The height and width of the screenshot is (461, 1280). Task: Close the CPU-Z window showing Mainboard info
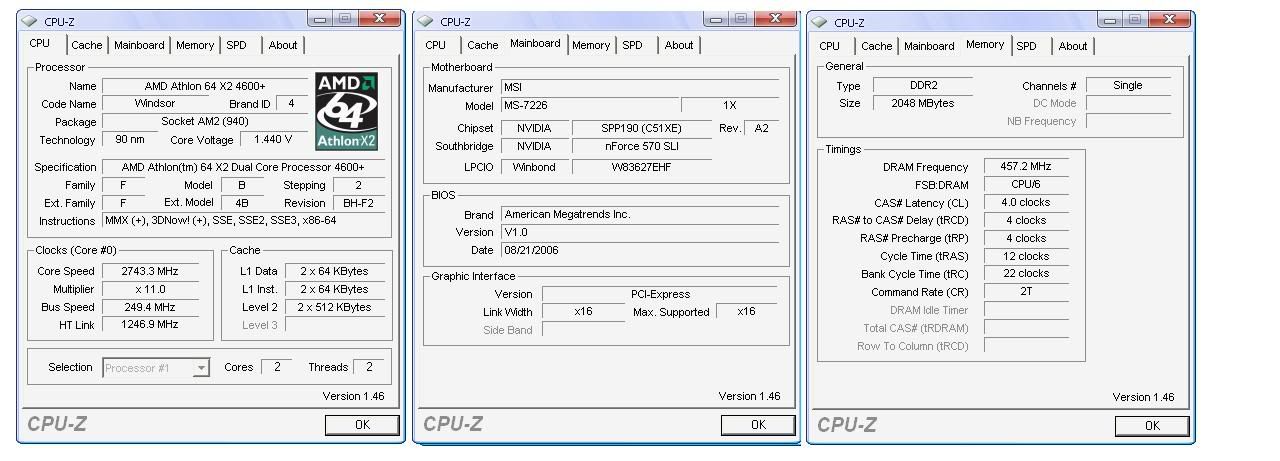tap(776, 19)
